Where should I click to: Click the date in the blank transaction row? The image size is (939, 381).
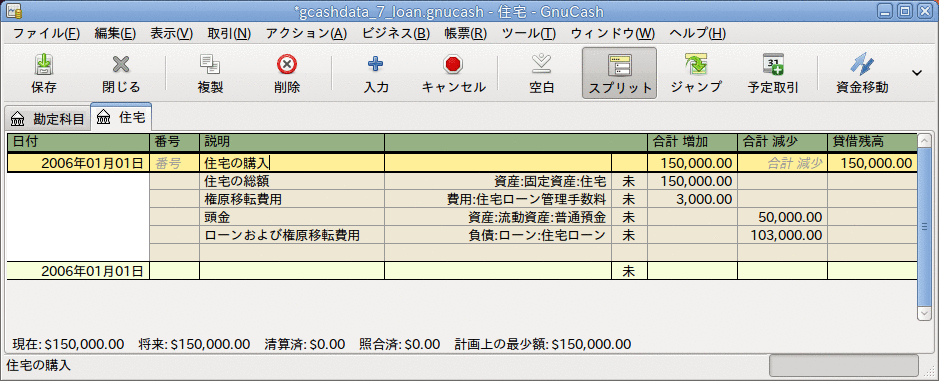point(78,271)
